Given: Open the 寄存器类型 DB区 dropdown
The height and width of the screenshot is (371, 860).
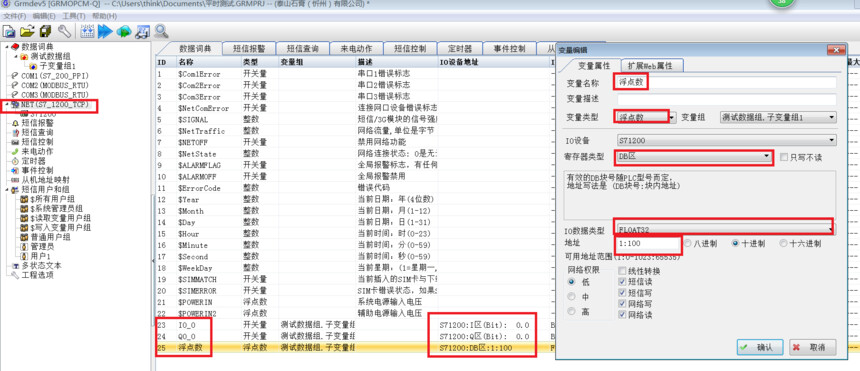Looking at the screenshot, I should click(x=695, y=157).
